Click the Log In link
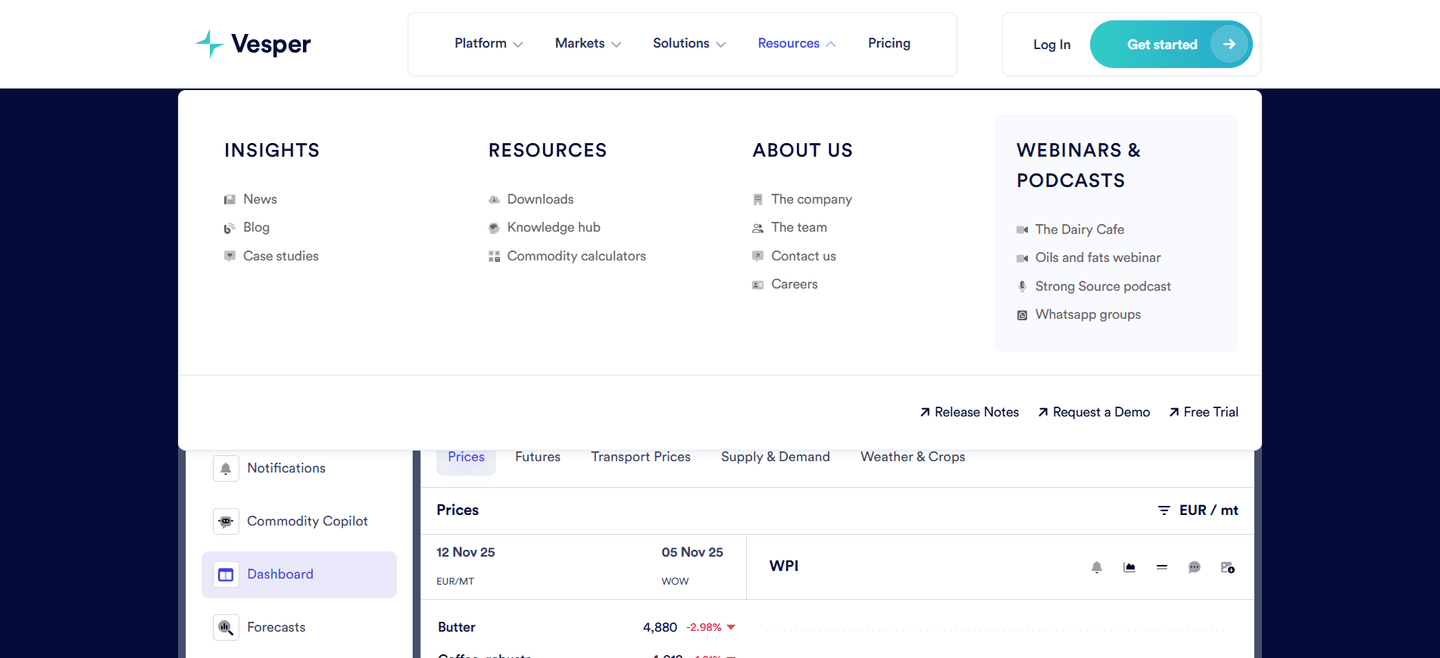Screen dimensions: 1440x658 1052,45
